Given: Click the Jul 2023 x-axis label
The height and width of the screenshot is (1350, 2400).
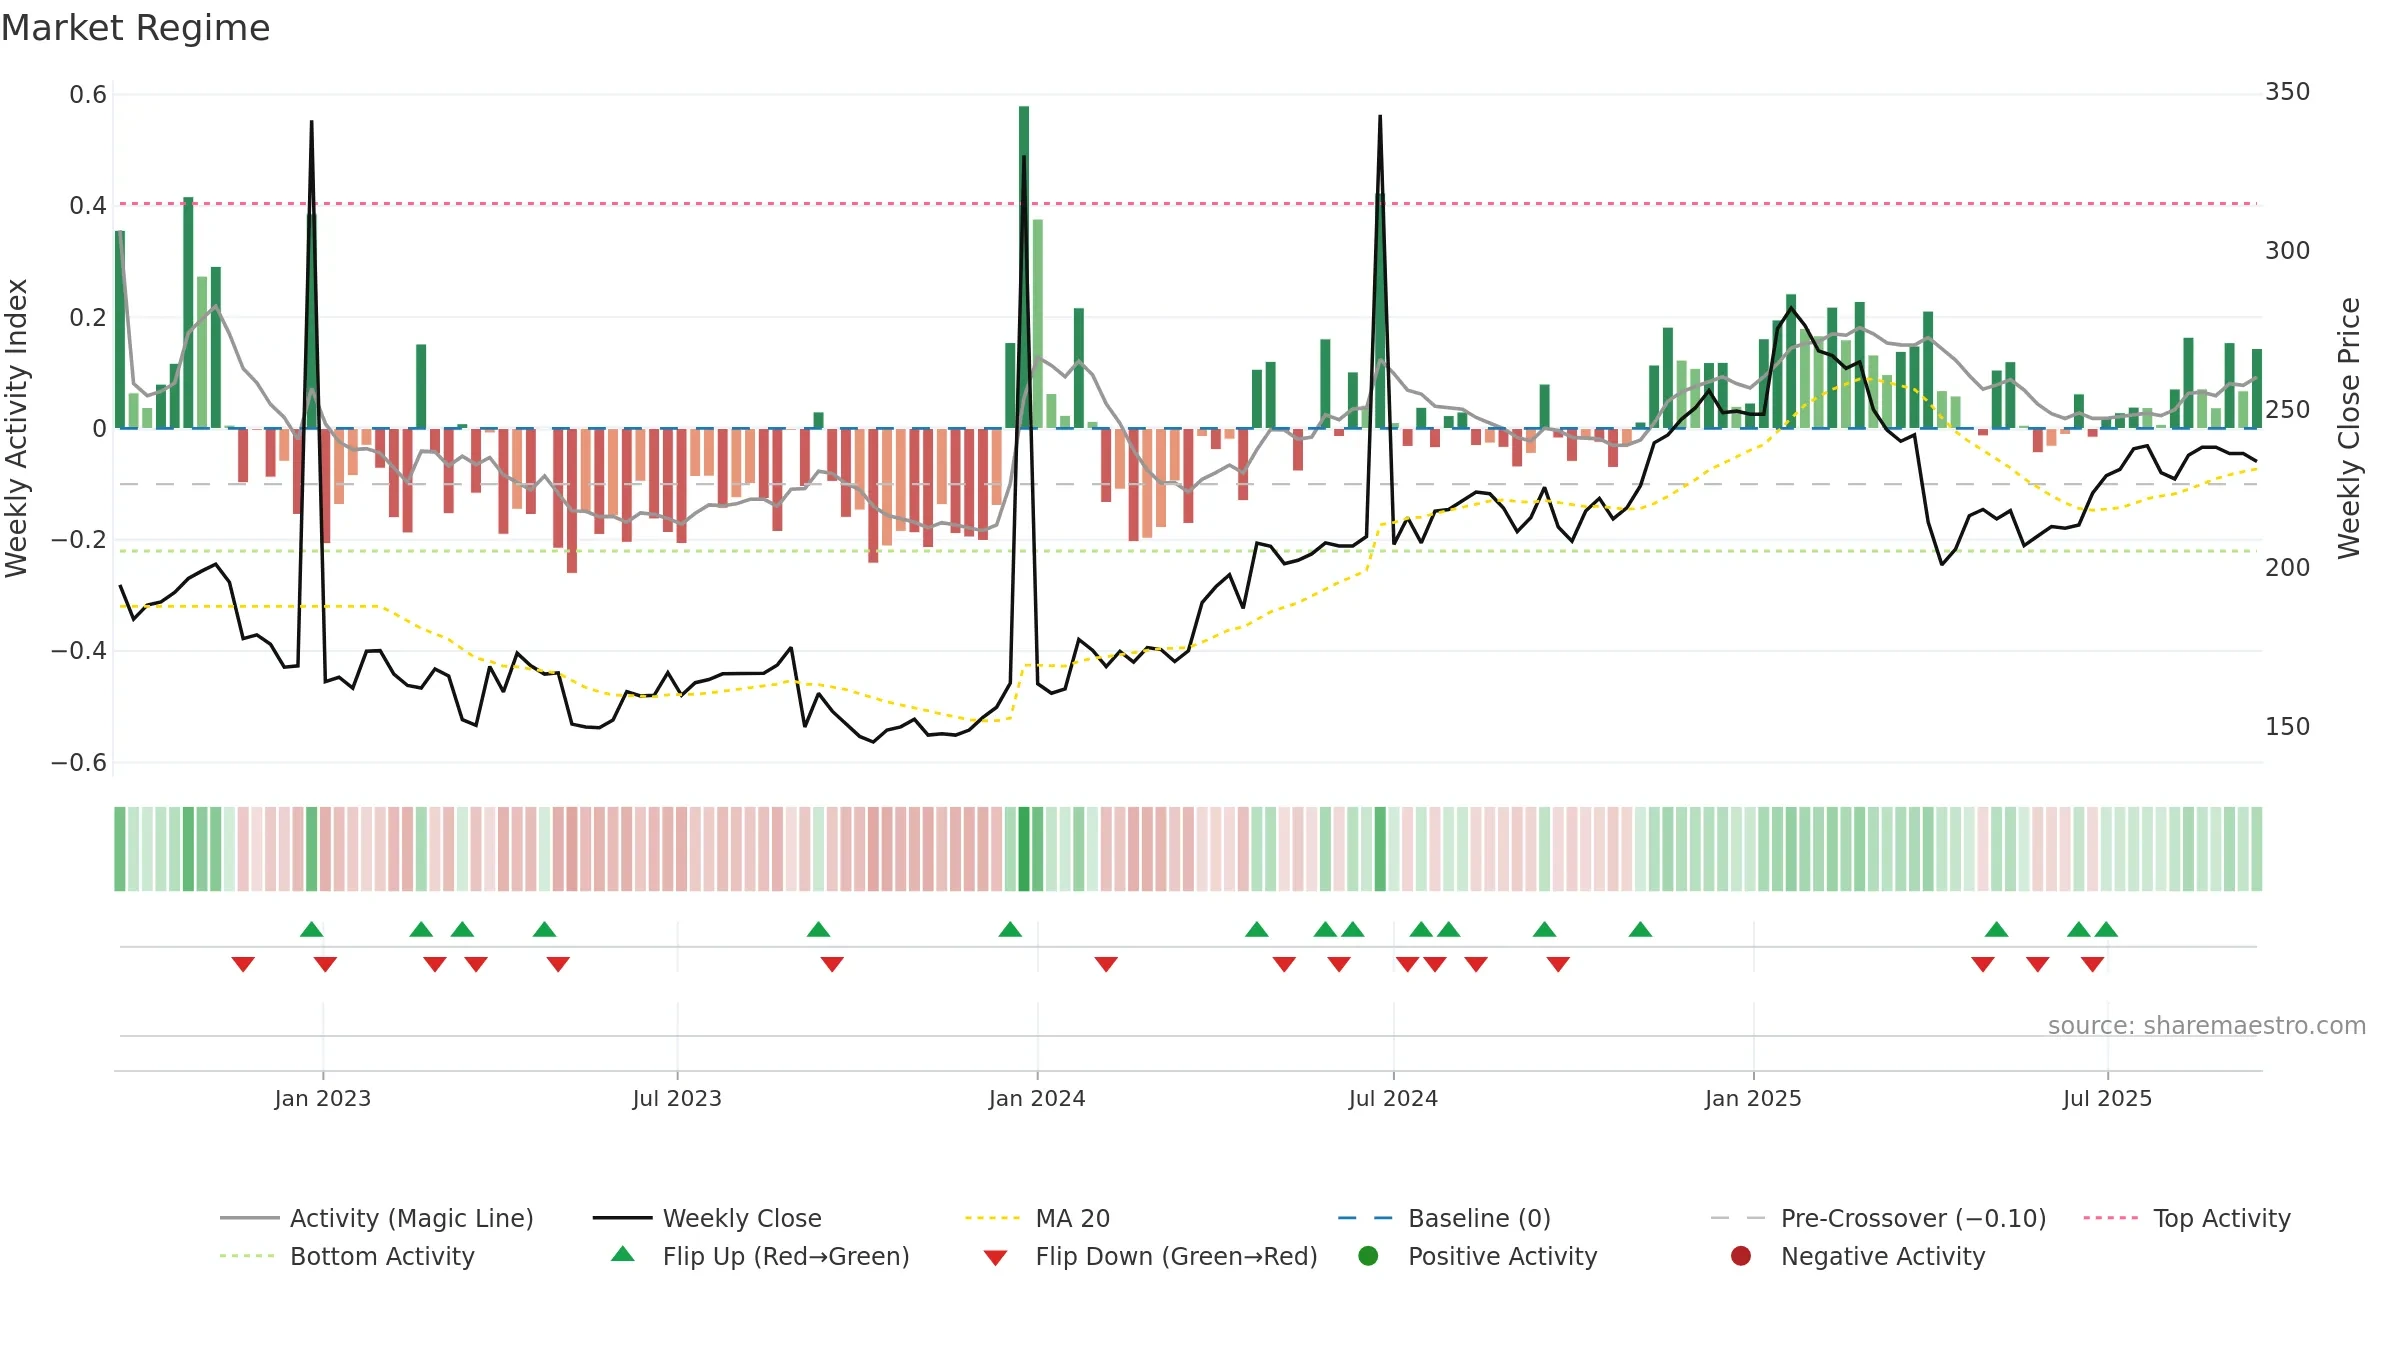Looking at the screenshot, I should coord(677,1098).
